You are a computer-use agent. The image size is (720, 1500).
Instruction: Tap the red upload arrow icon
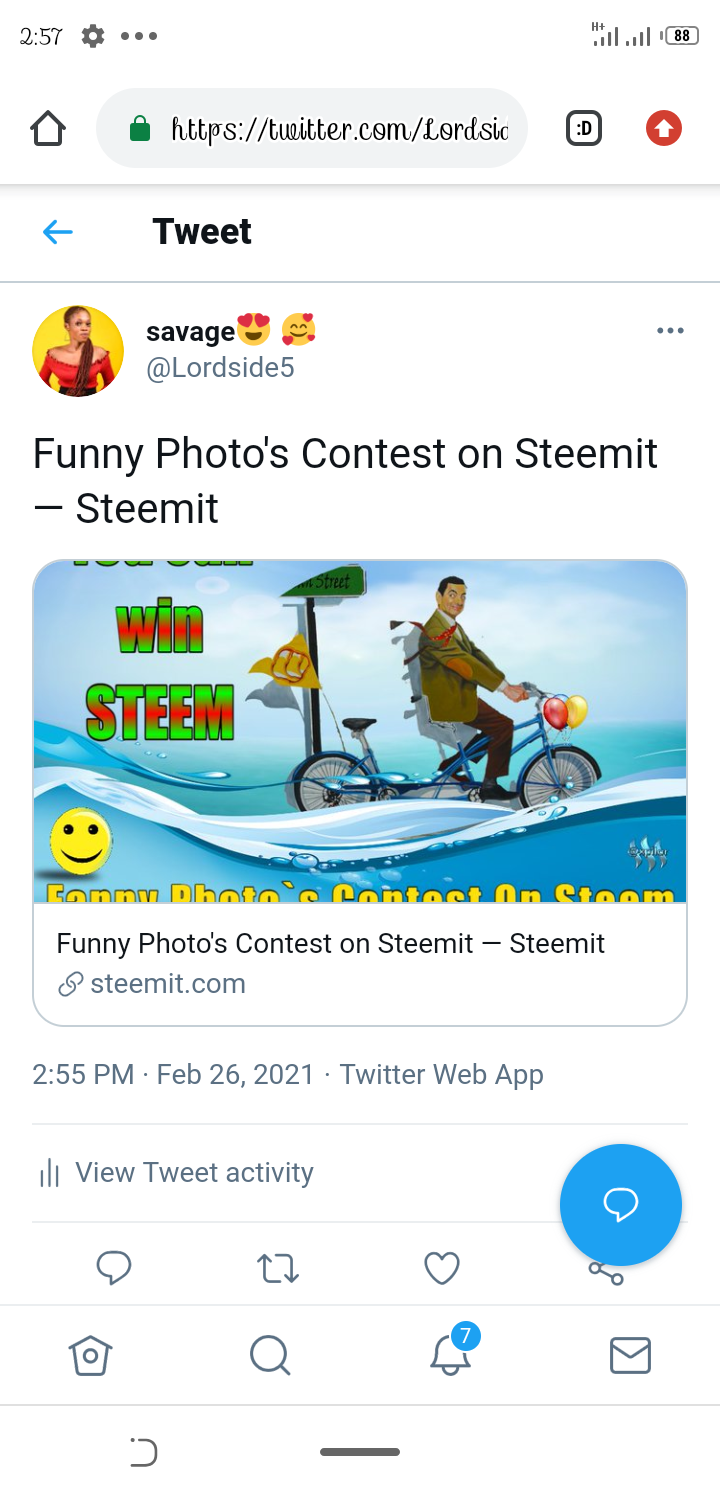click(x=663, y=128)
